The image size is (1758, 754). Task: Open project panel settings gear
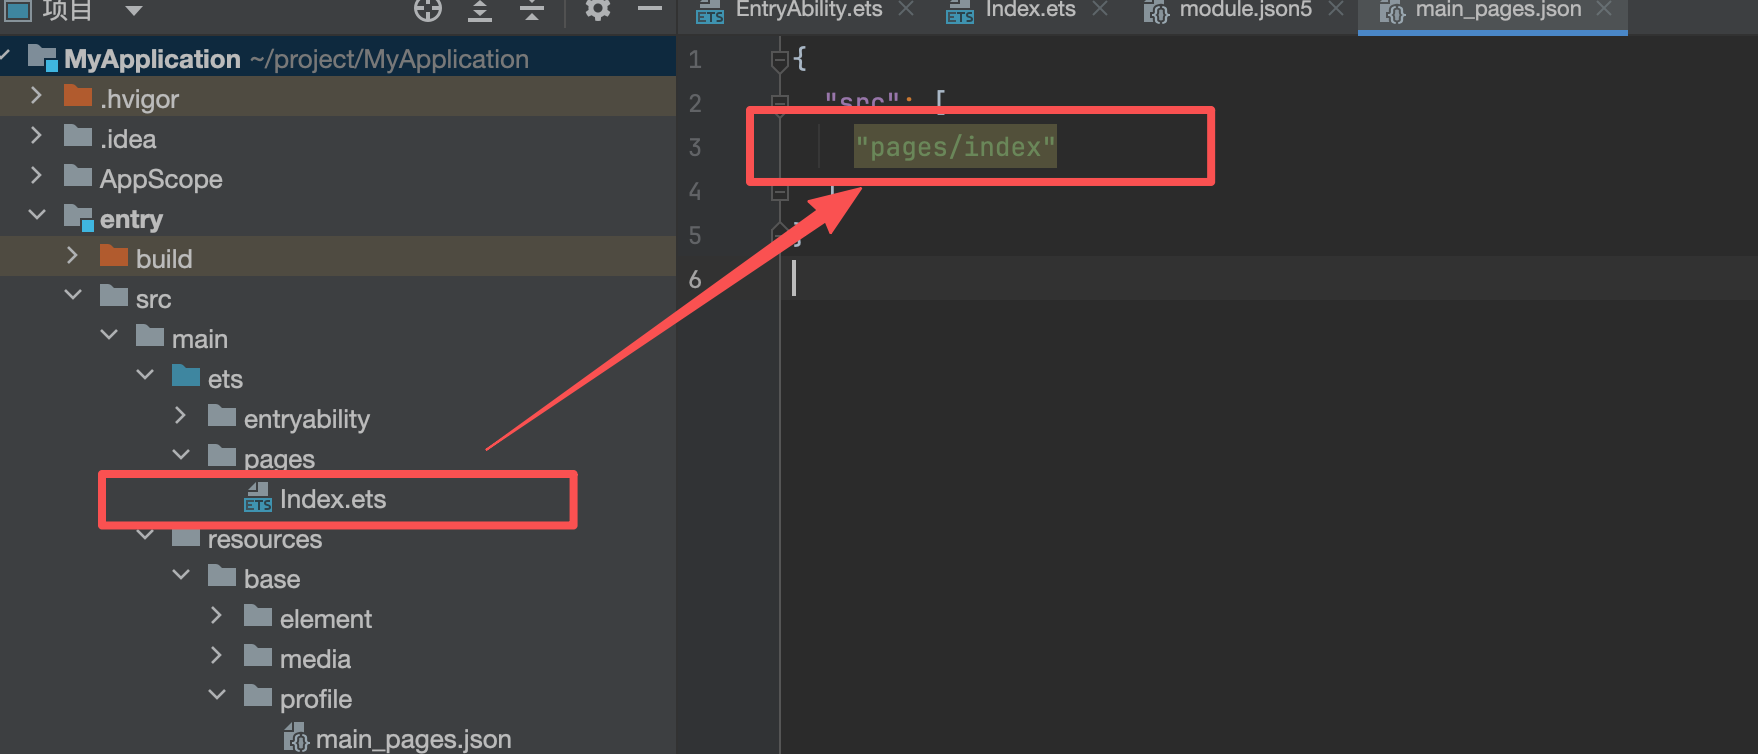pos(597,10)
